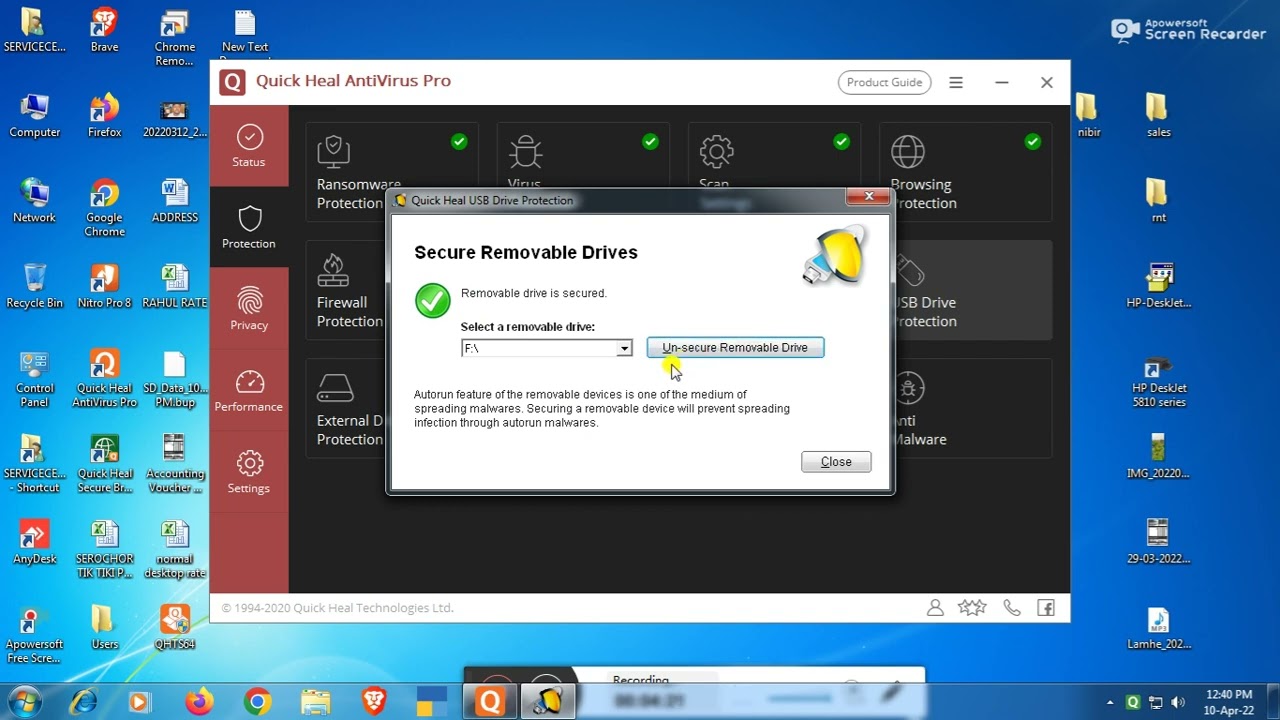The width and height of the screenshot is (1280, 720).
Task: Select Chrome Remote Desktop icon on desktop
Action: pos(174,38)
